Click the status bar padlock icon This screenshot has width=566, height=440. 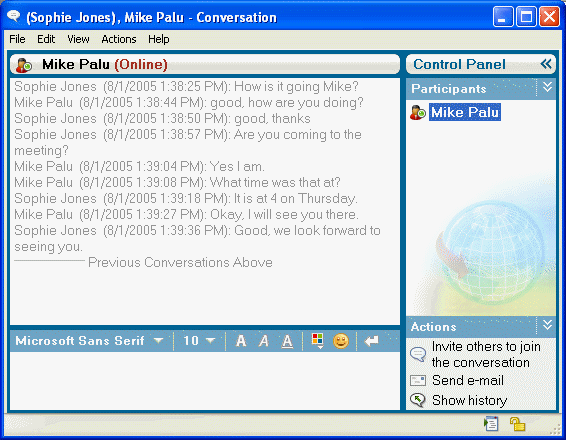[517, 424]
